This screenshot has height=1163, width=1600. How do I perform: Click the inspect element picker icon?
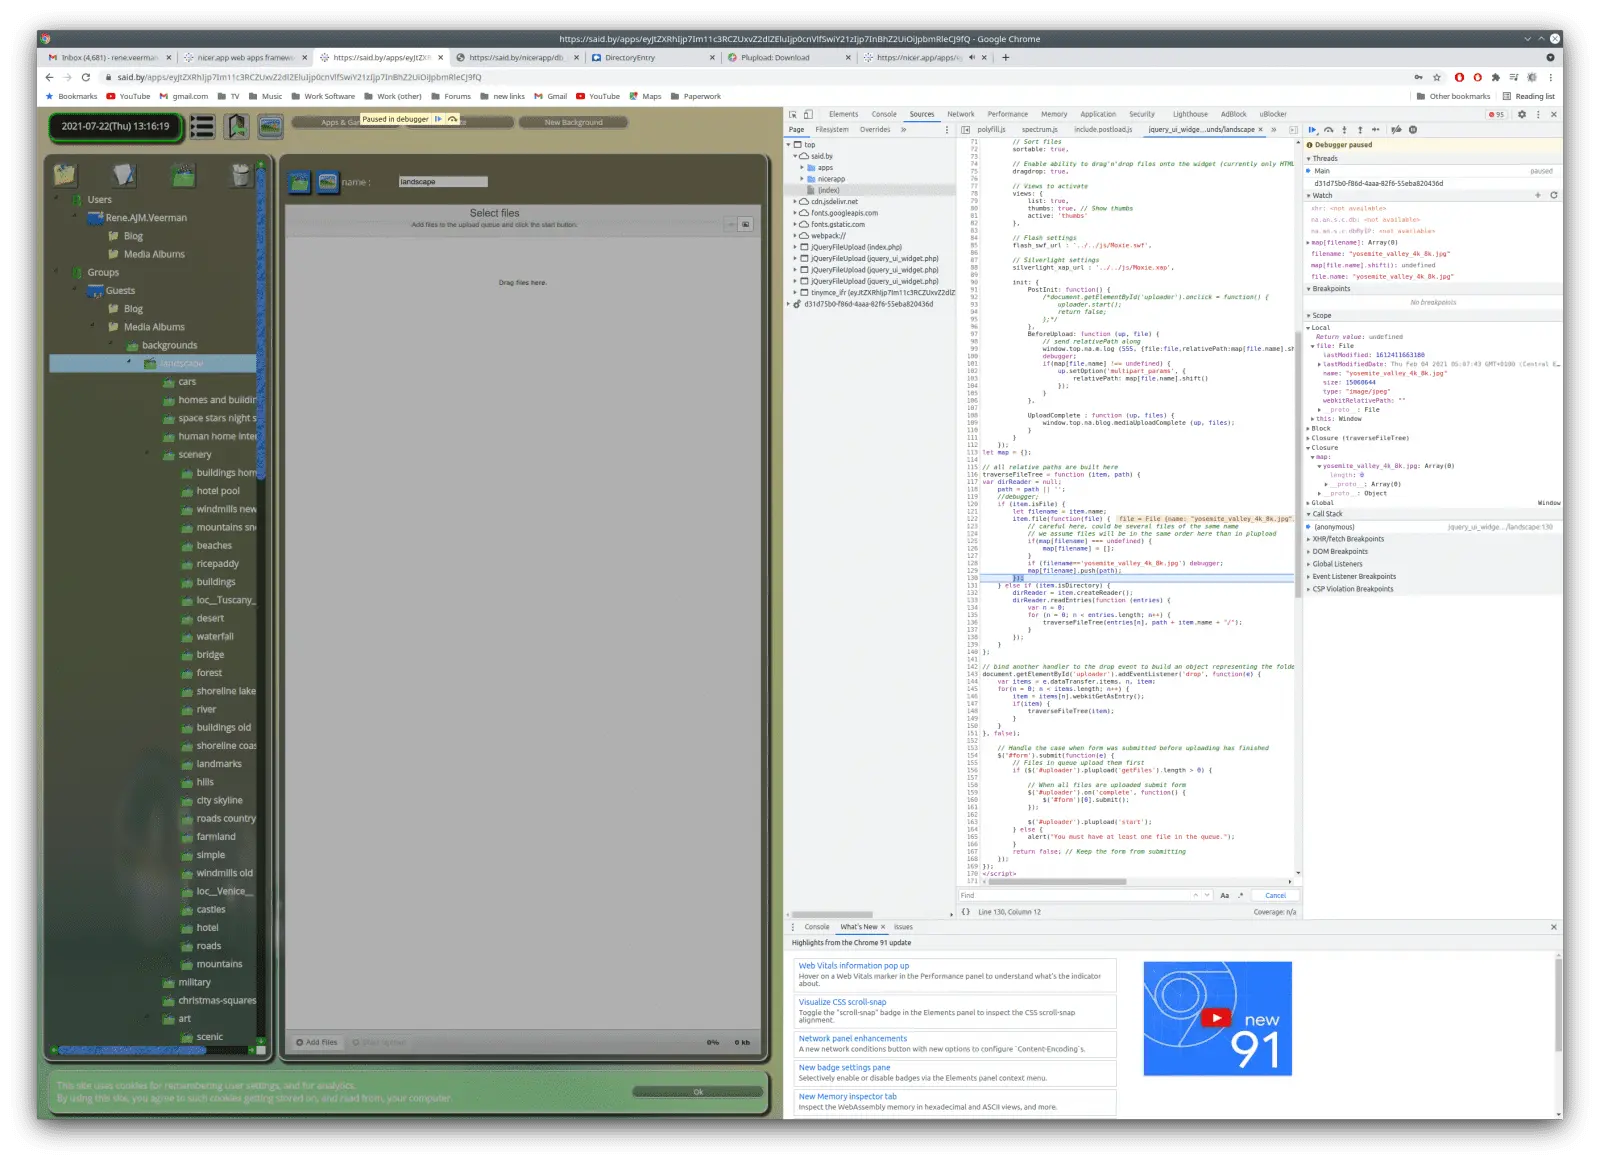793,114
